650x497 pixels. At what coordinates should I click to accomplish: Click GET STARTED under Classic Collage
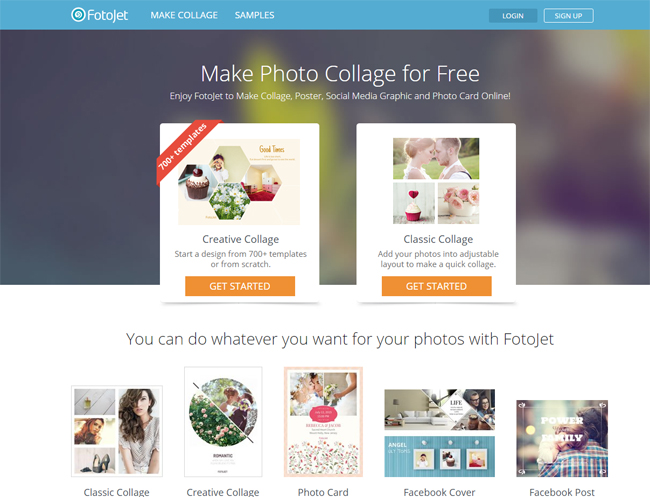pos(437,286)
